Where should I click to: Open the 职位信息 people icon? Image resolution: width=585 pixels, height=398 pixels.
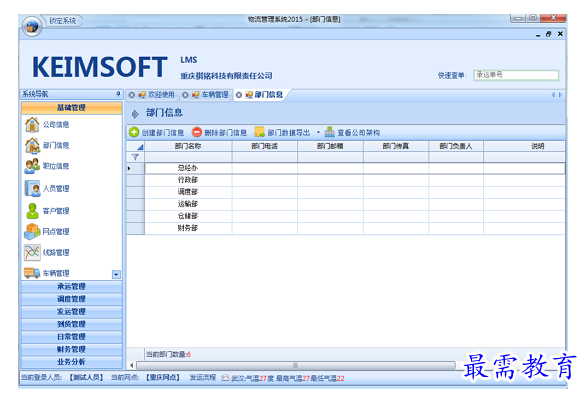click(x=32, y=166)
